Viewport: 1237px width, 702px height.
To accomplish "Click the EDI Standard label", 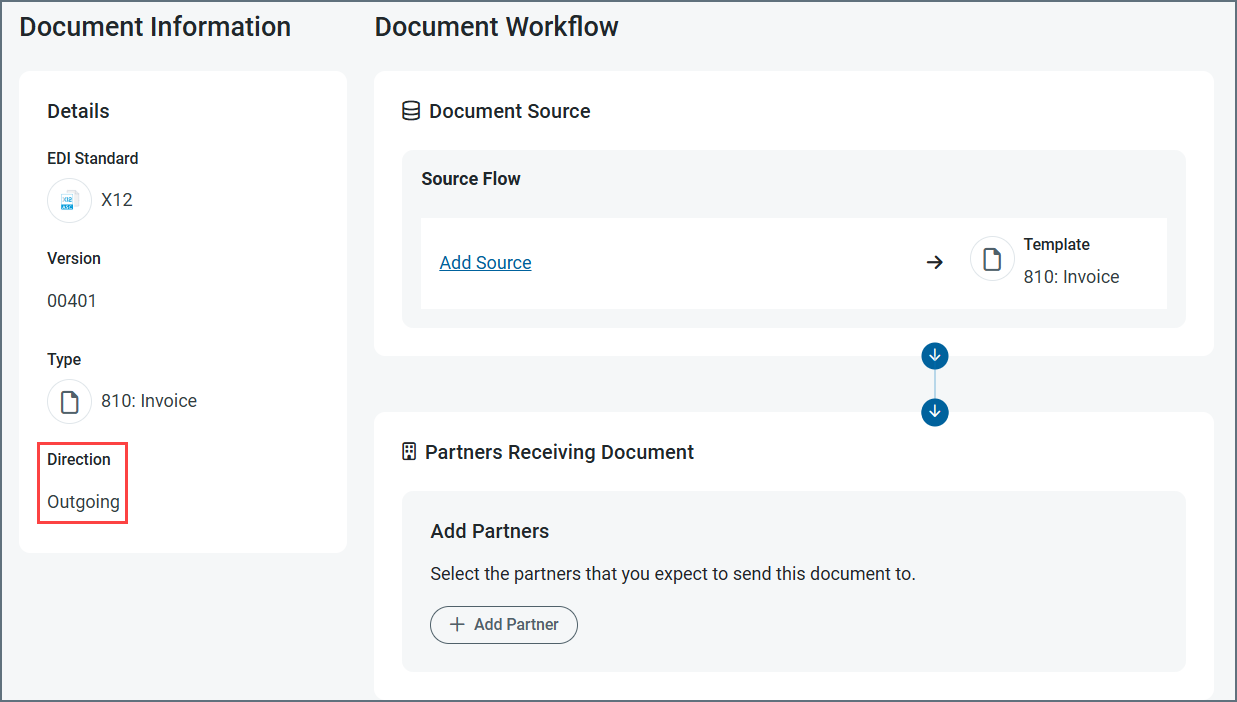I will pos(93,158).
